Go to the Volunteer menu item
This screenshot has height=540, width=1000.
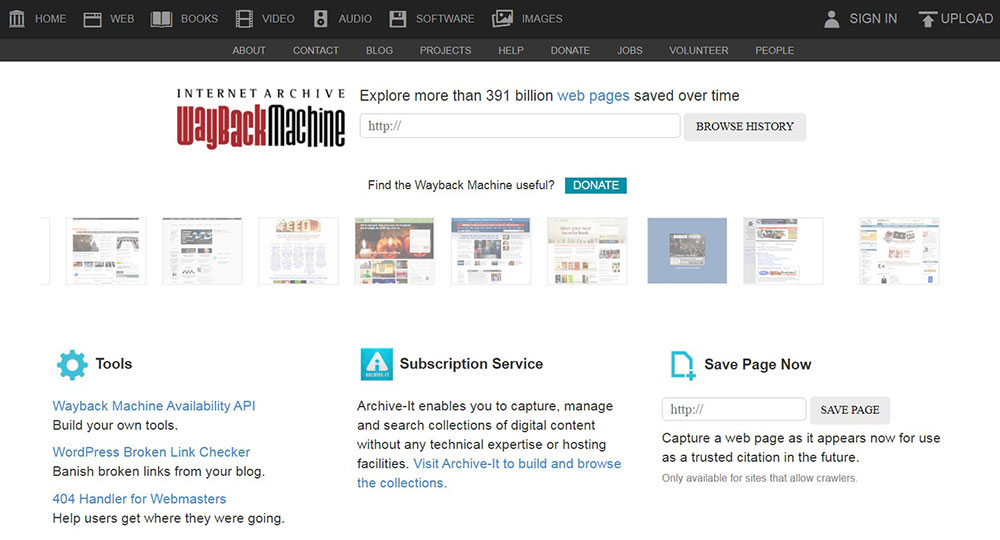coord(698,50)
